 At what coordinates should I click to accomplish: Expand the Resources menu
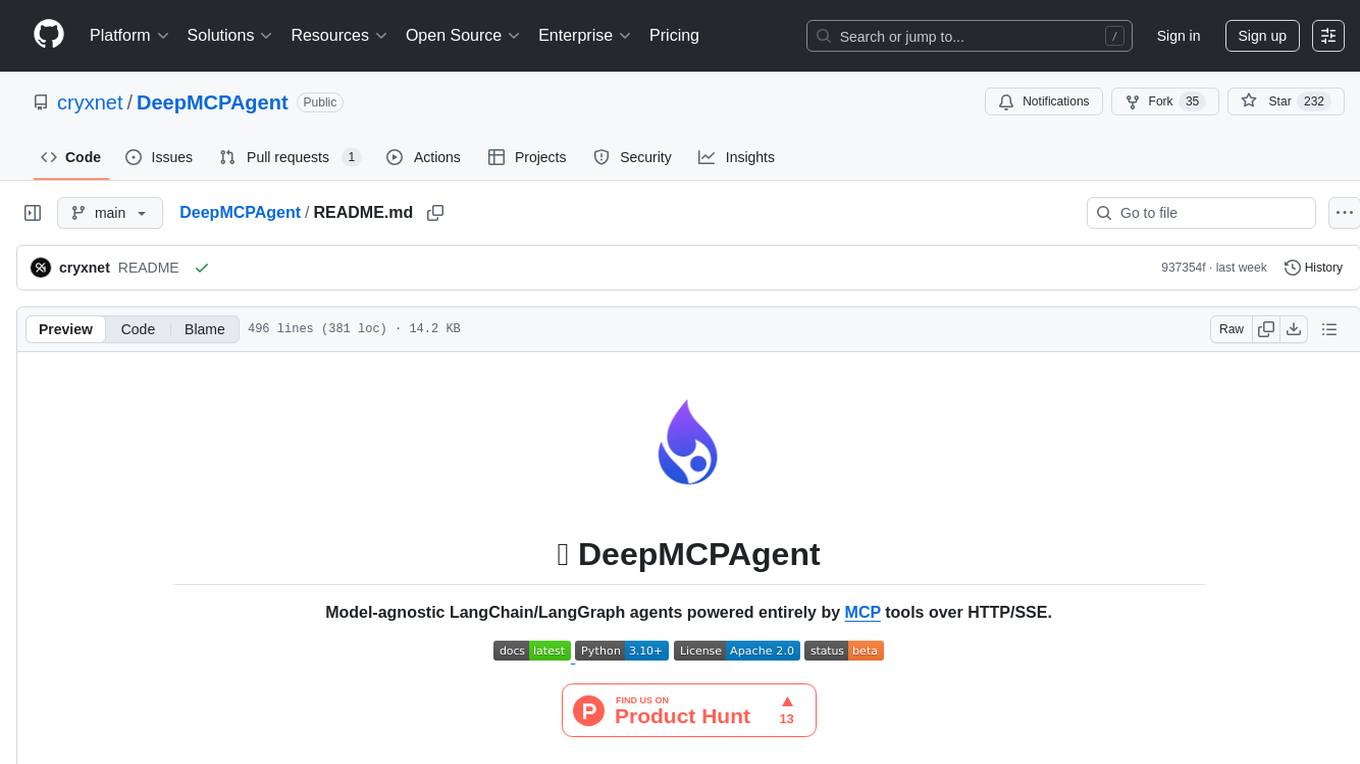point(339,35)
